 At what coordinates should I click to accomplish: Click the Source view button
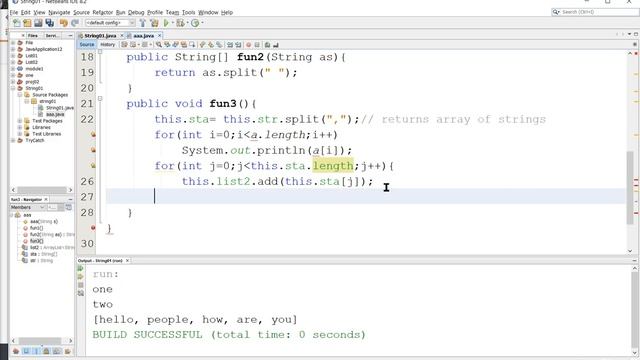pos(87,44)
